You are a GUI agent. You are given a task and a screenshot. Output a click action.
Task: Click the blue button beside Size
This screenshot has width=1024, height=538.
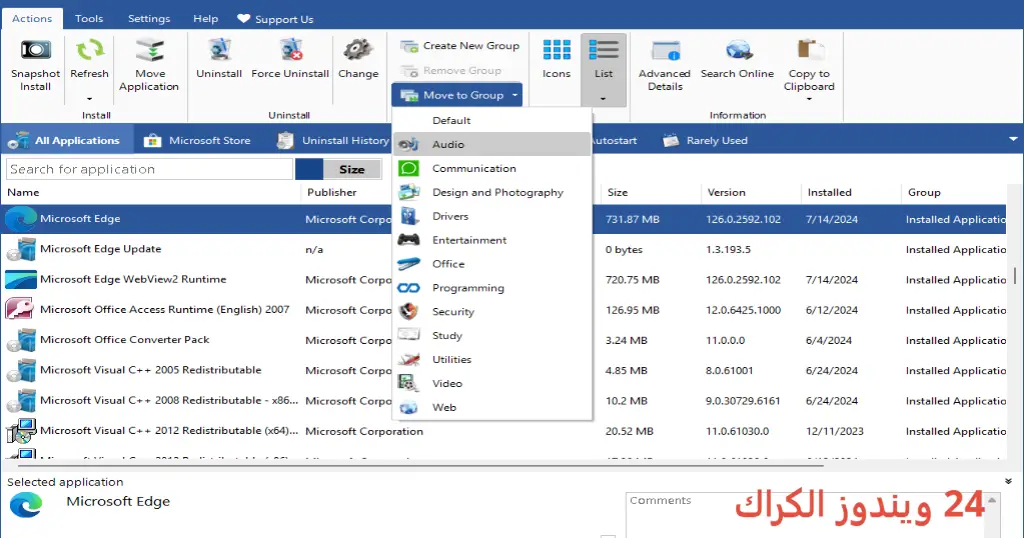coord(309,169)
